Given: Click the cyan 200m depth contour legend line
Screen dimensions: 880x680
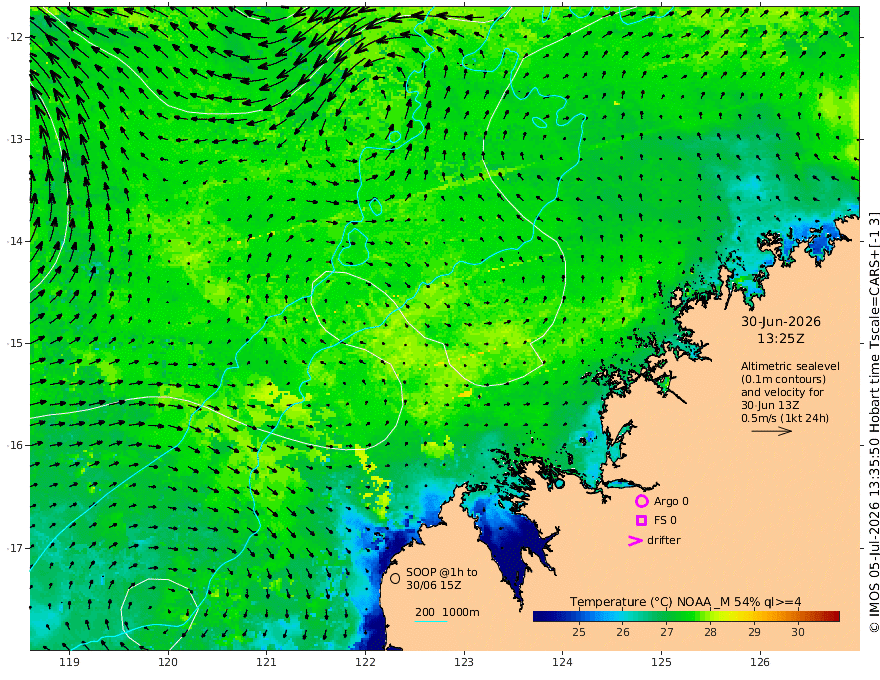Looking at the screenshot, I should tap(431, 621).
